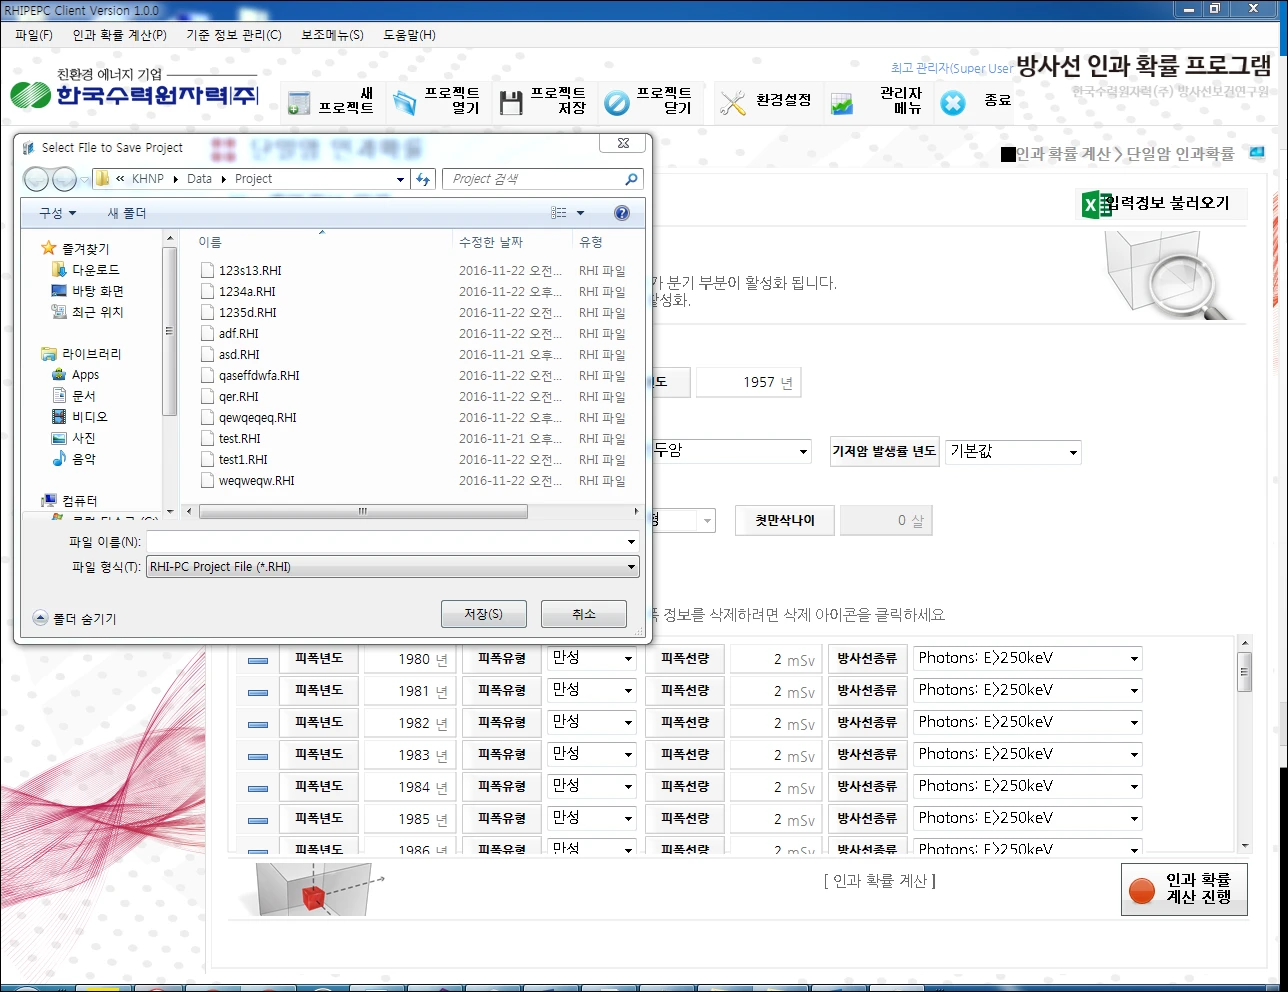
Task: Expand the 파일 이름 dropdown arrow
Action: coord(631,541)
